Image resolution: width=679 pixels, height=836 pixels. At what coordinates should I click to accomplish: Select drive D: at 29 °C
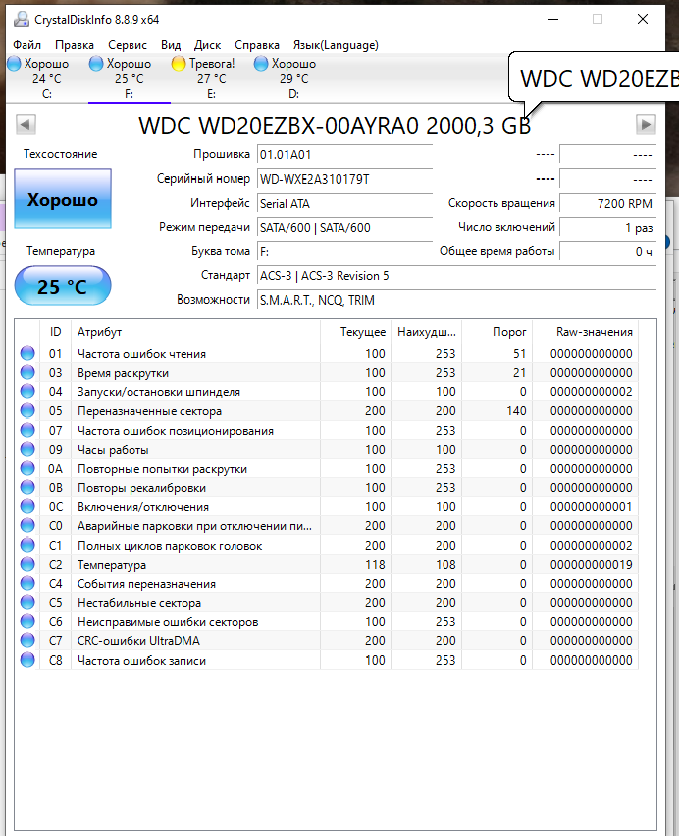pyautogui.click(x=294, y=78)
